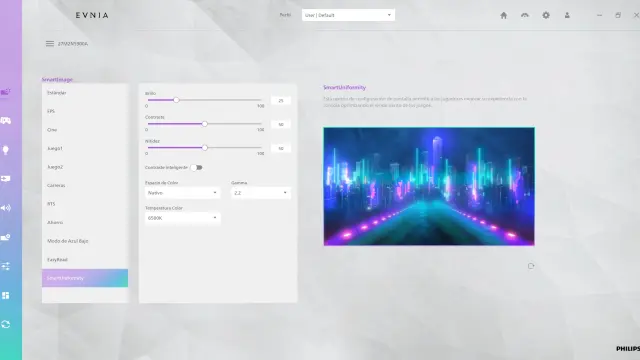The image size is (640, 360).
Task: Select the FPS SmartImage mode
Action: pyautogui.click(x=85, y=111)
